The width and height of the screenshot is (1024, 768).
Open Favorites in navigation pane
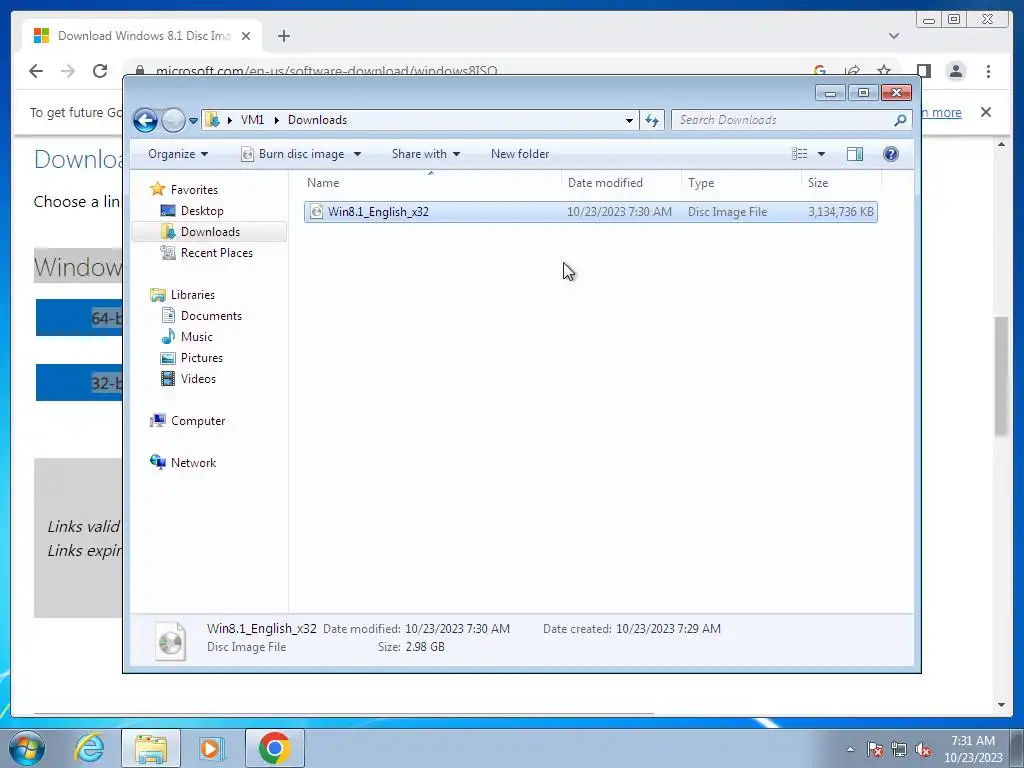click(x=194, y=189)
